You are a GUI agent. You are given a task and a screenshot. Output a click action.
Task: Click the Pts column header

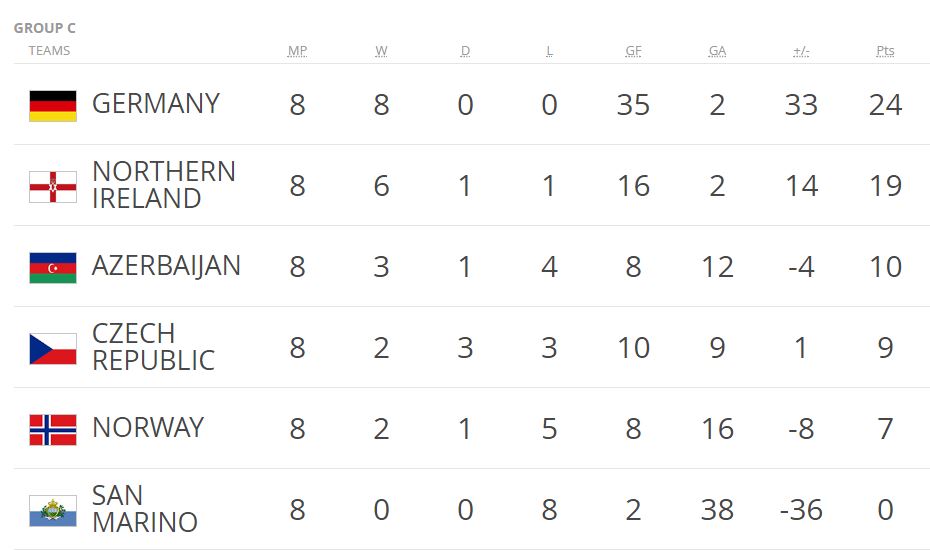886,51
